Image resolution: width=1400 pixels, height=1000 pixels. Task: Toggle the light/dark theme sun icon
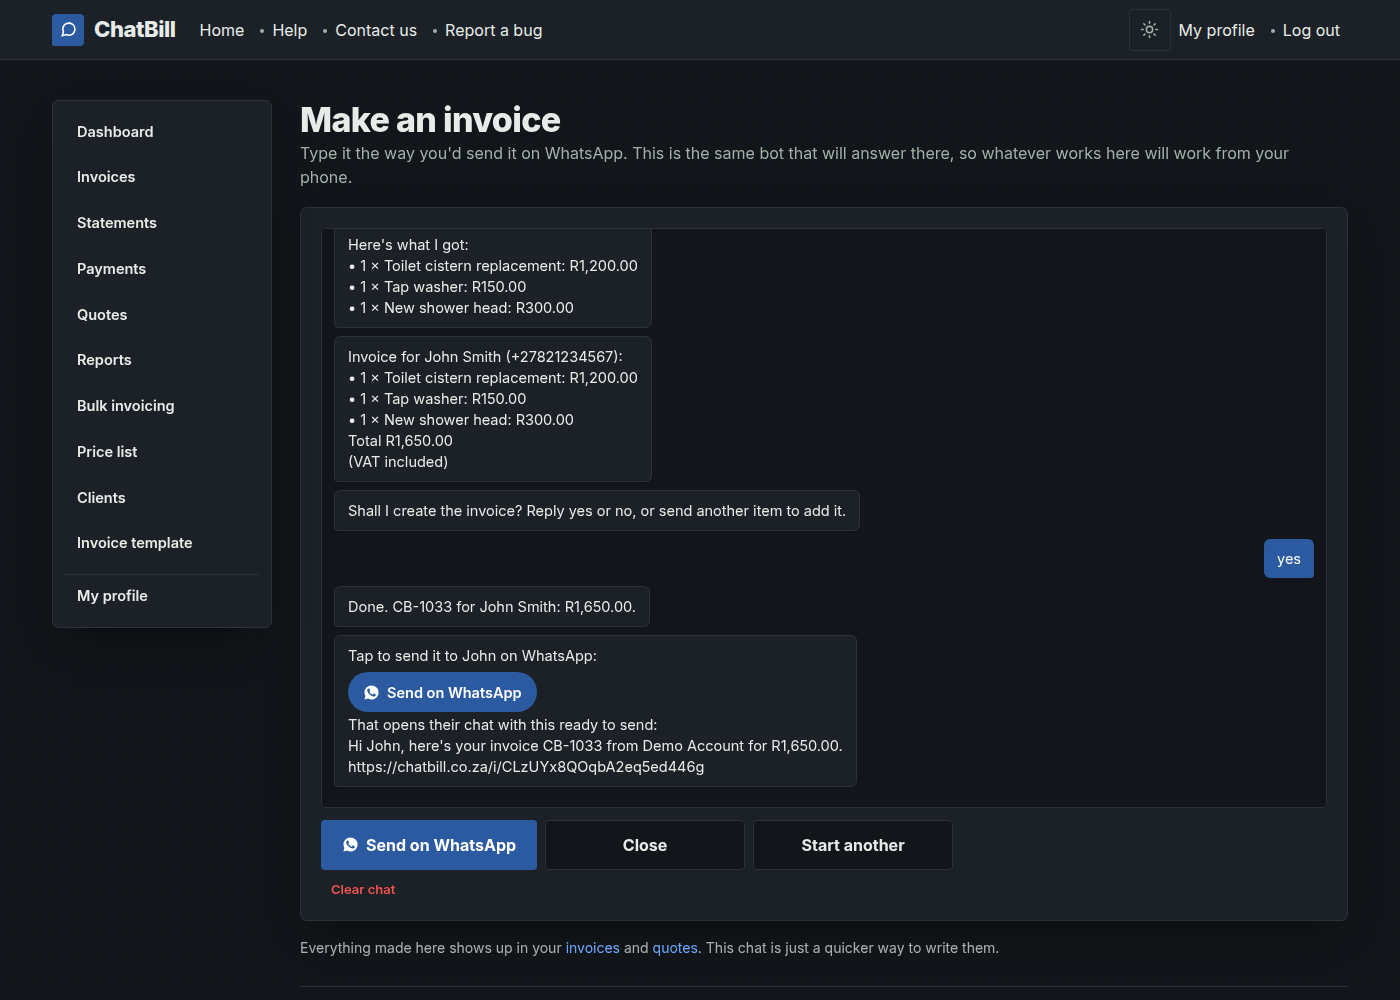click(1150, 30)
